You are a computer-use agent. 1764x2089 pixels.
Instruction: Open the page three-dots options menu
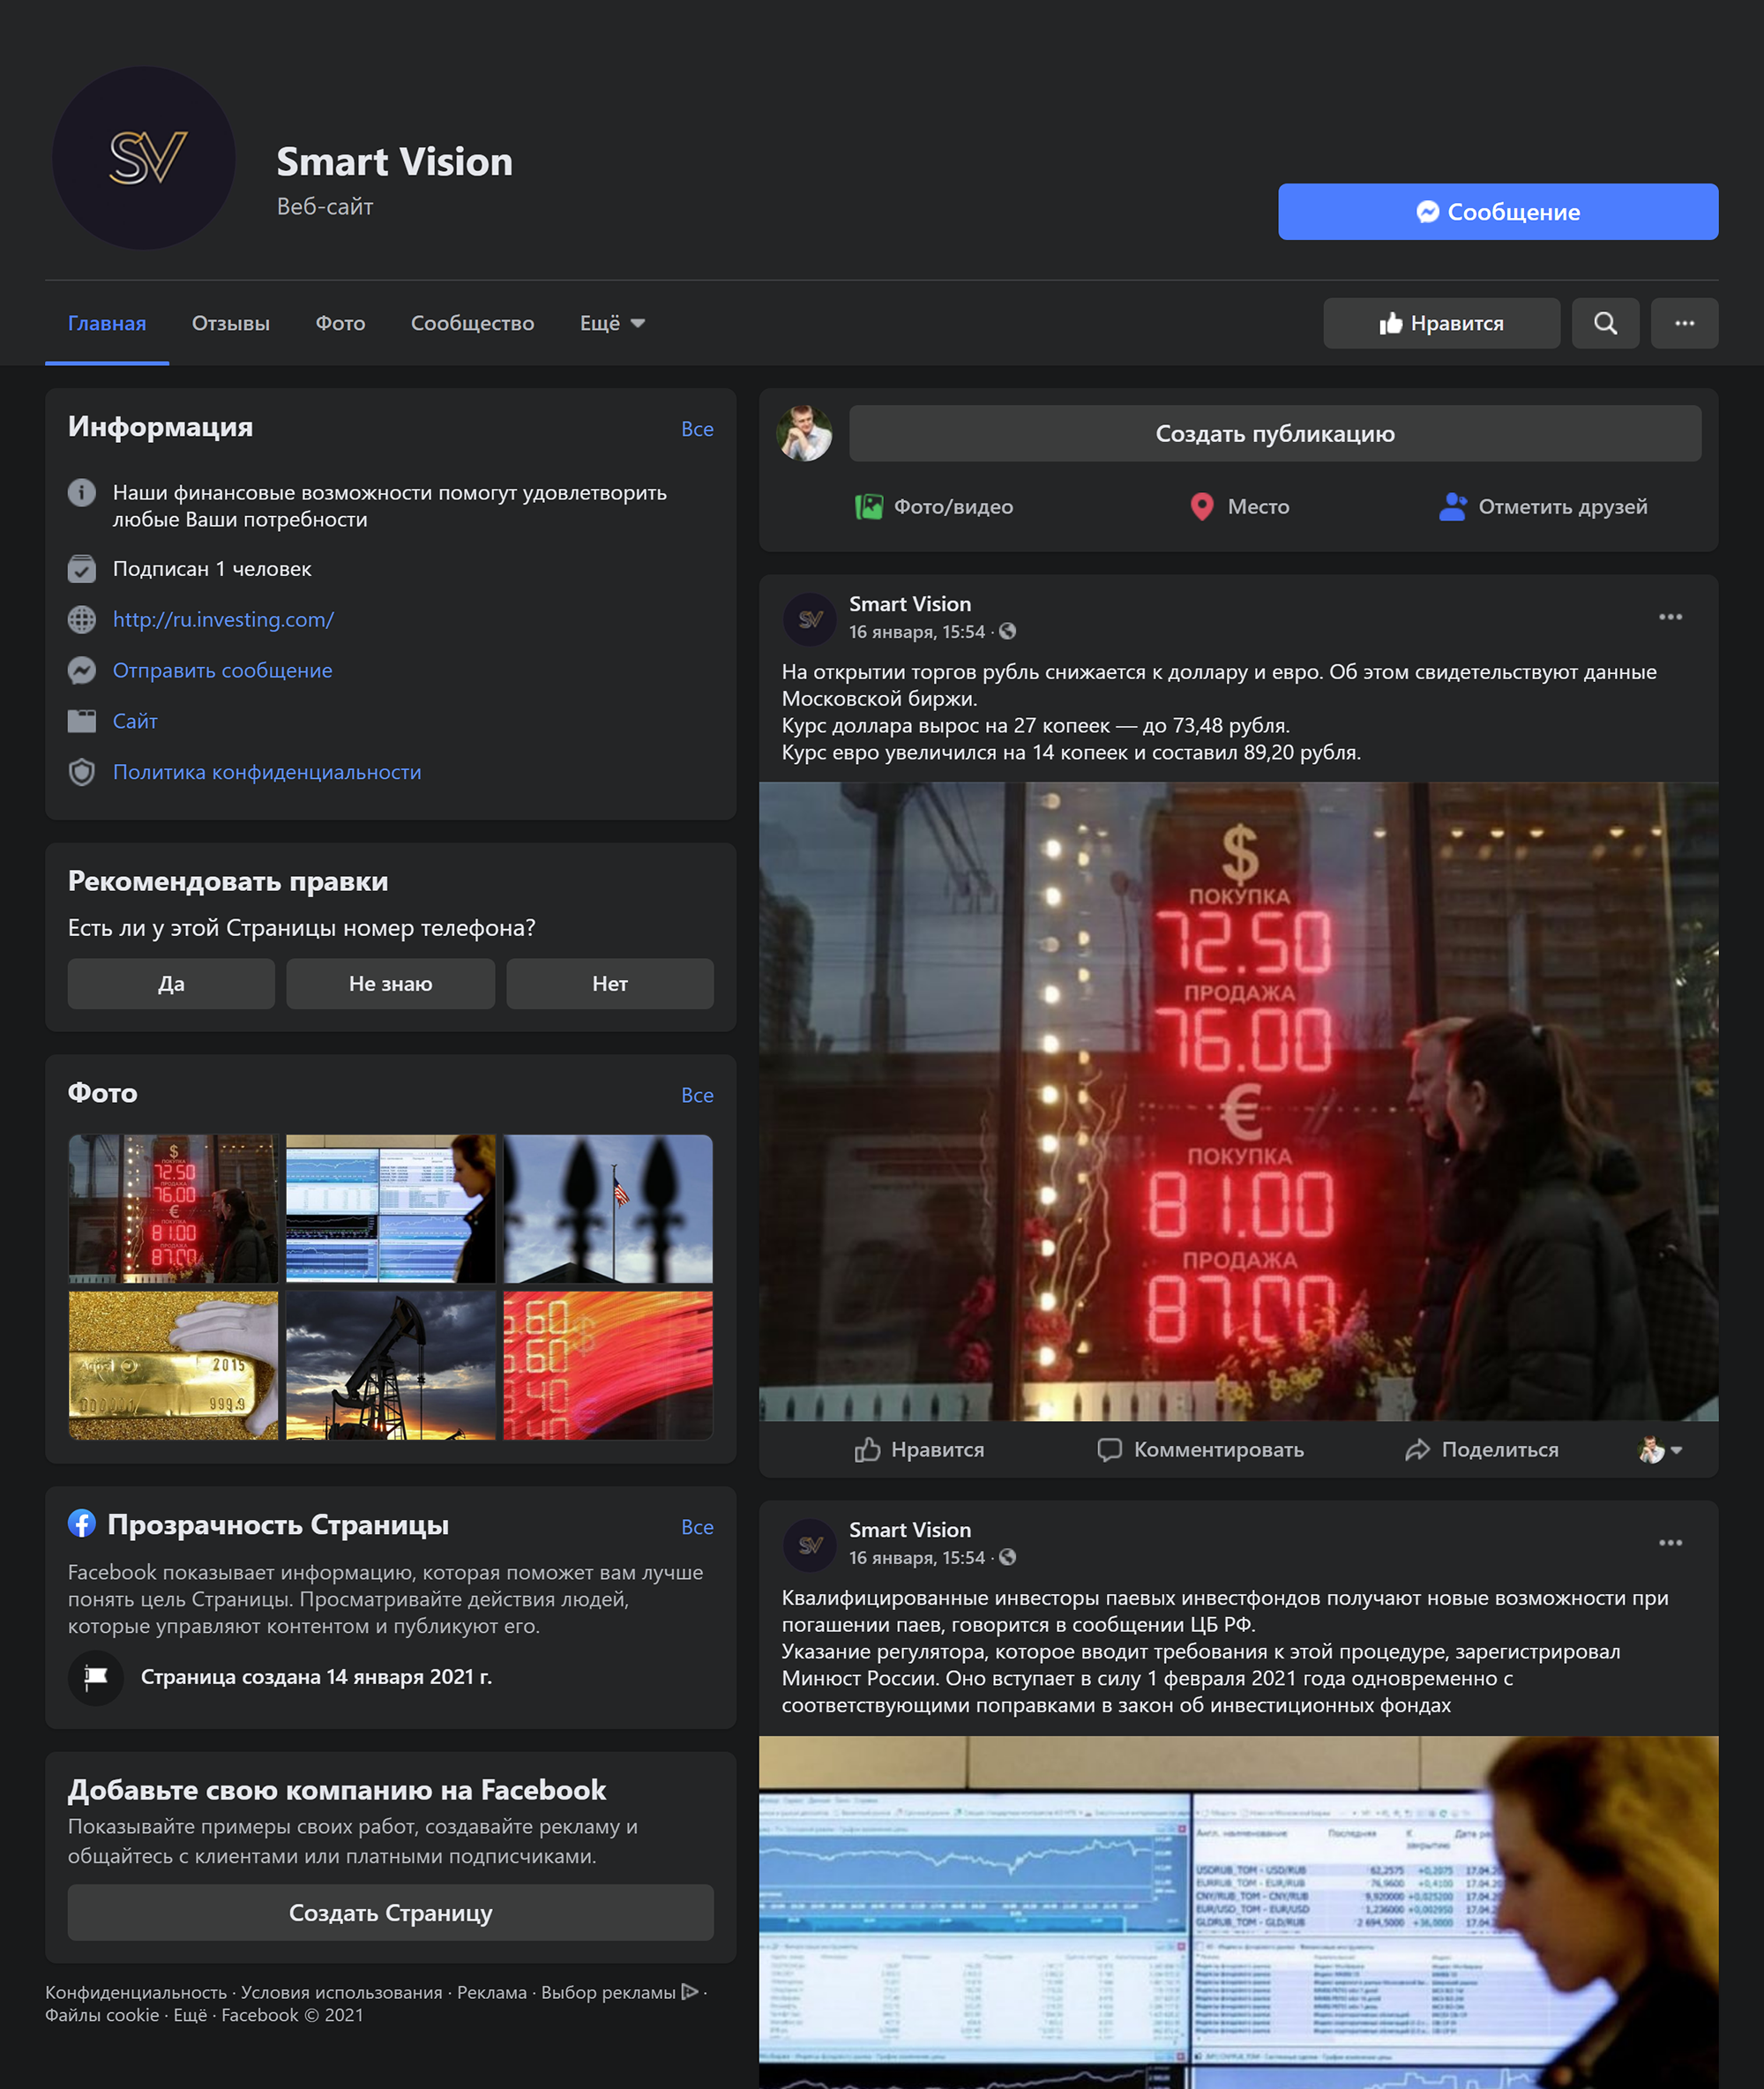tap(1684, 323)
